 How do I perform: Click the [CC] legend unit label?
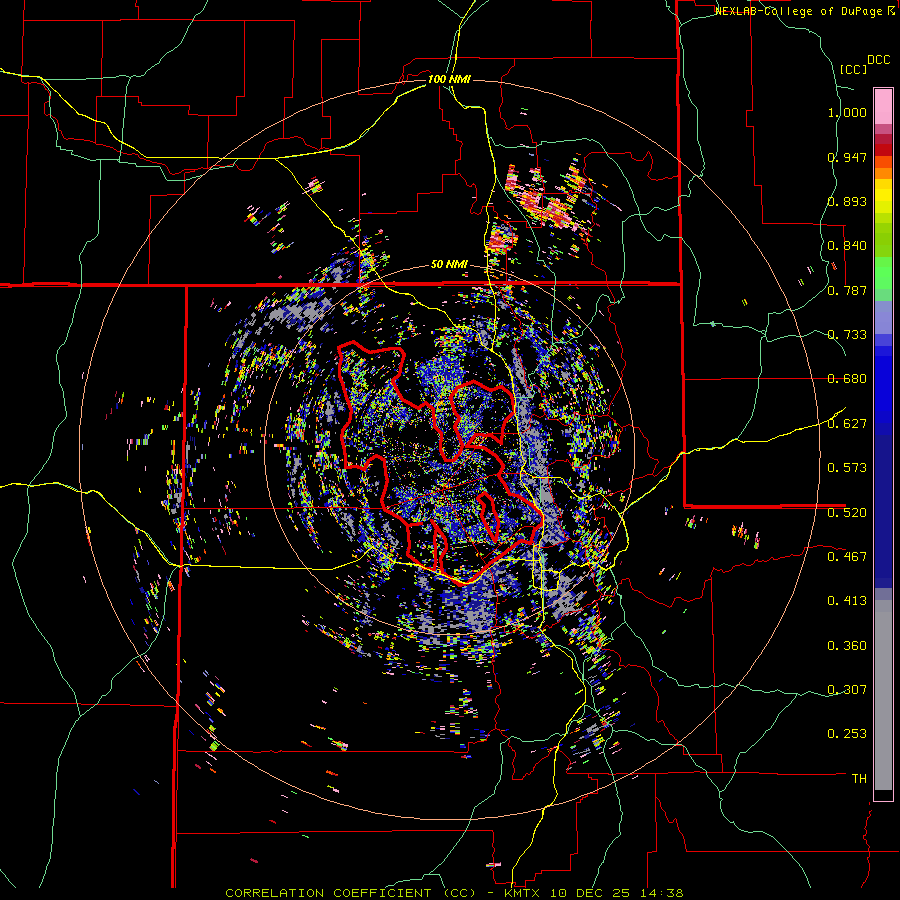coord(853,69)
